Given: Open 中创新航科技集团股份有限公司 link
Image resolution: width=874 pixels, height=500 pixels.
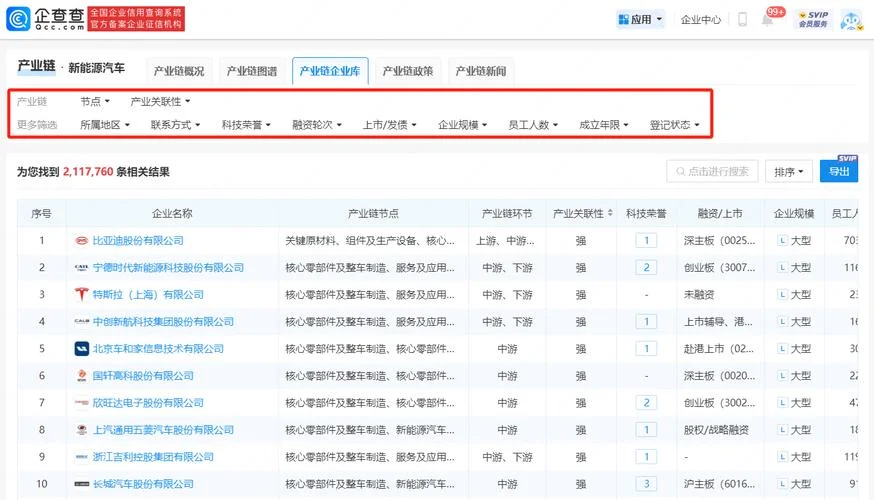Looking at the screenshot, I should 163,322.
